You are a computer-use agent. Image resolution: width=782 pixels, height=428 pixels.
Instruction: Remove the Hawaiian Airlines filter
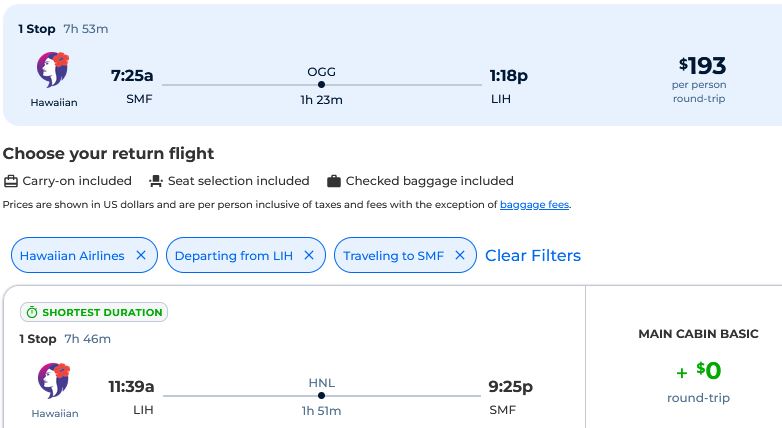pos(141,256)
